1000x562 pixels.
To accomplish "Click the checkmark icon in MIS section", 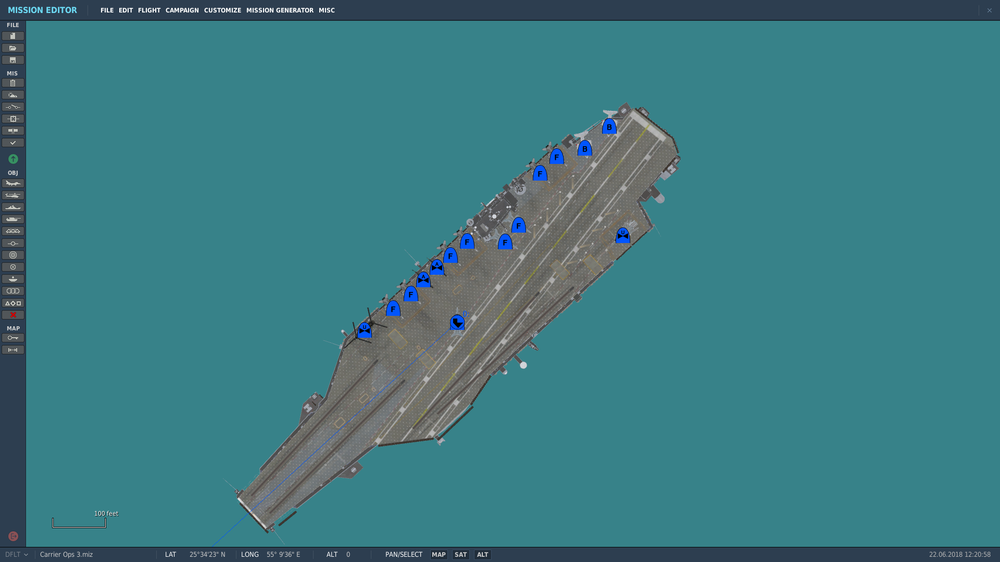I will click(x=13, y=143).
